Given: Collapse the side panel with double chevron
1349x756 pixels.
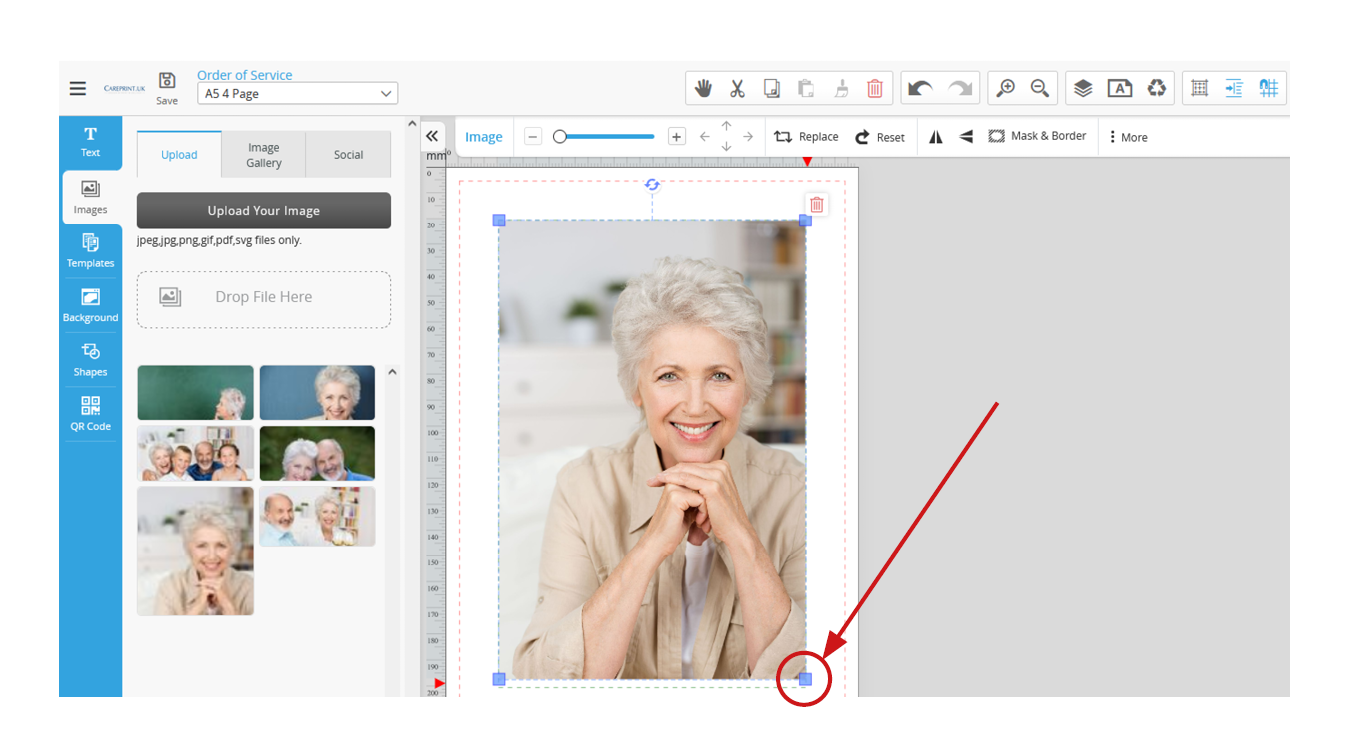Looking at the screenshot, I should click(x=432, y=136).
